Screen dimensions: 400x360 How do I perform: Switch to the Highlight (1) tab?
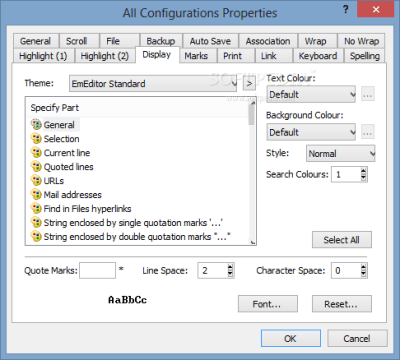pos(43,56)
